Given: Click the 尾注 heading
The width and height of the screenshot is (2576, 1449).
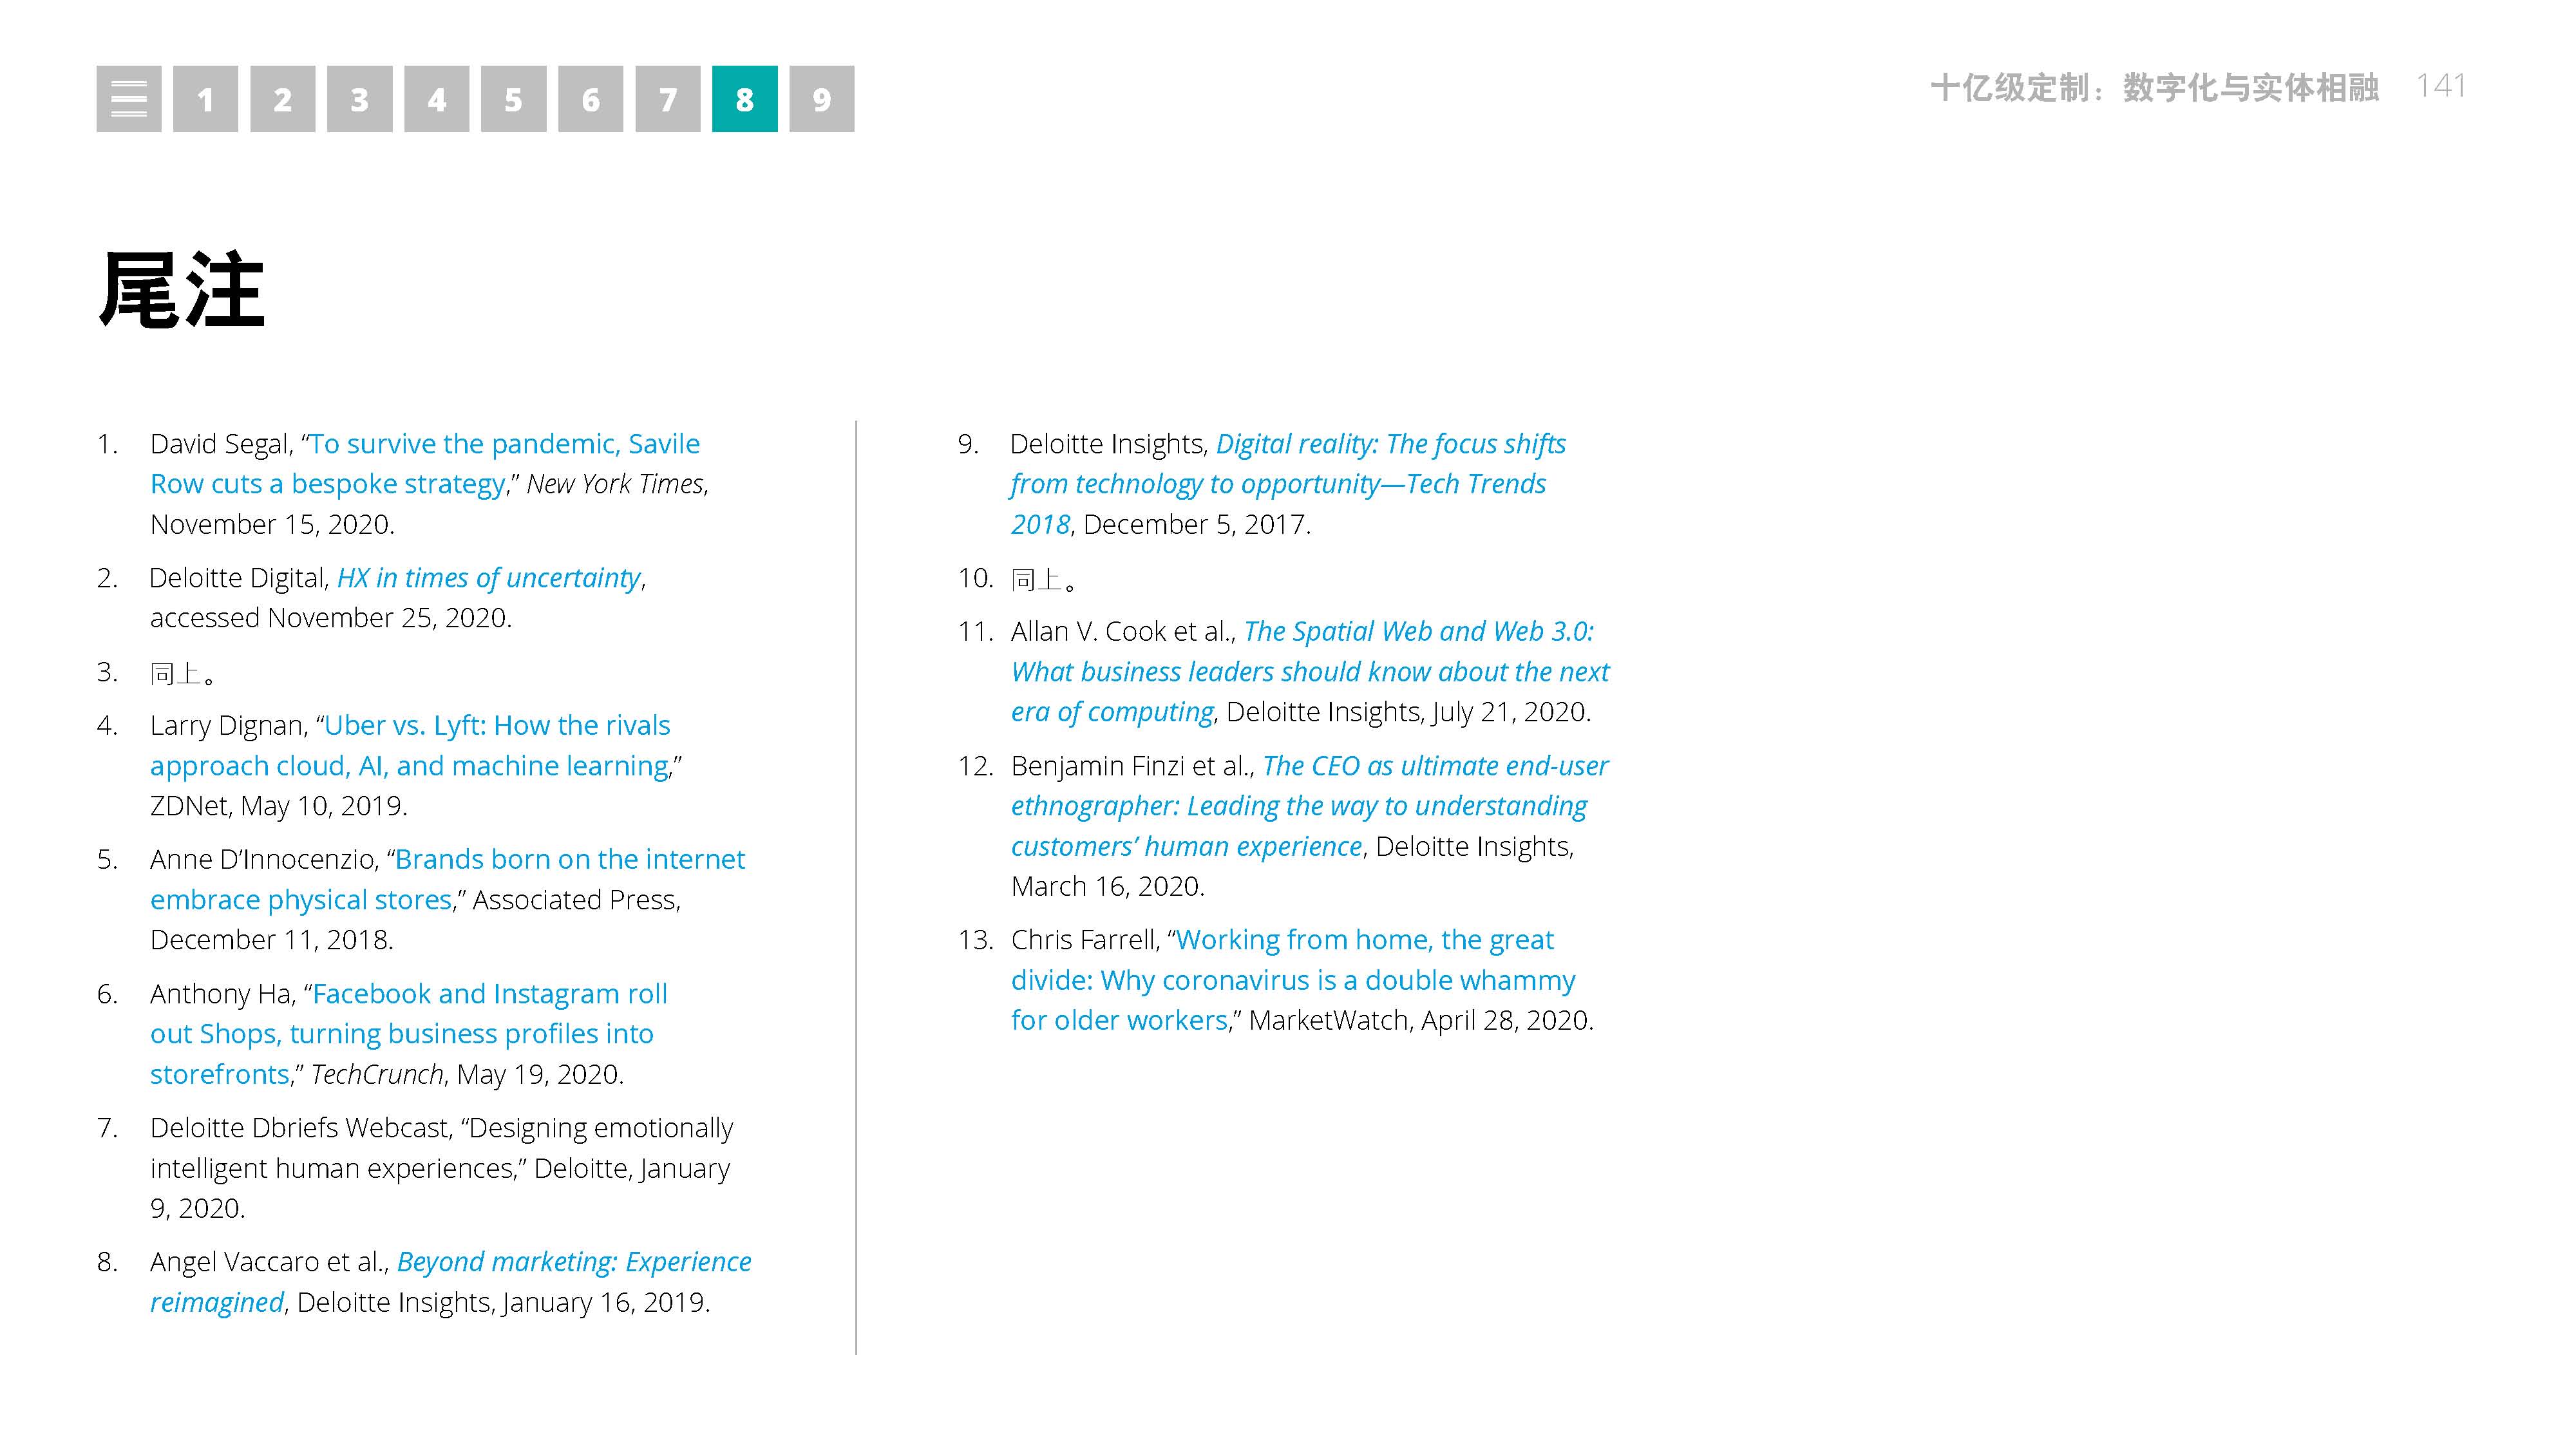Looking at the screenshot, I should 181,290.
